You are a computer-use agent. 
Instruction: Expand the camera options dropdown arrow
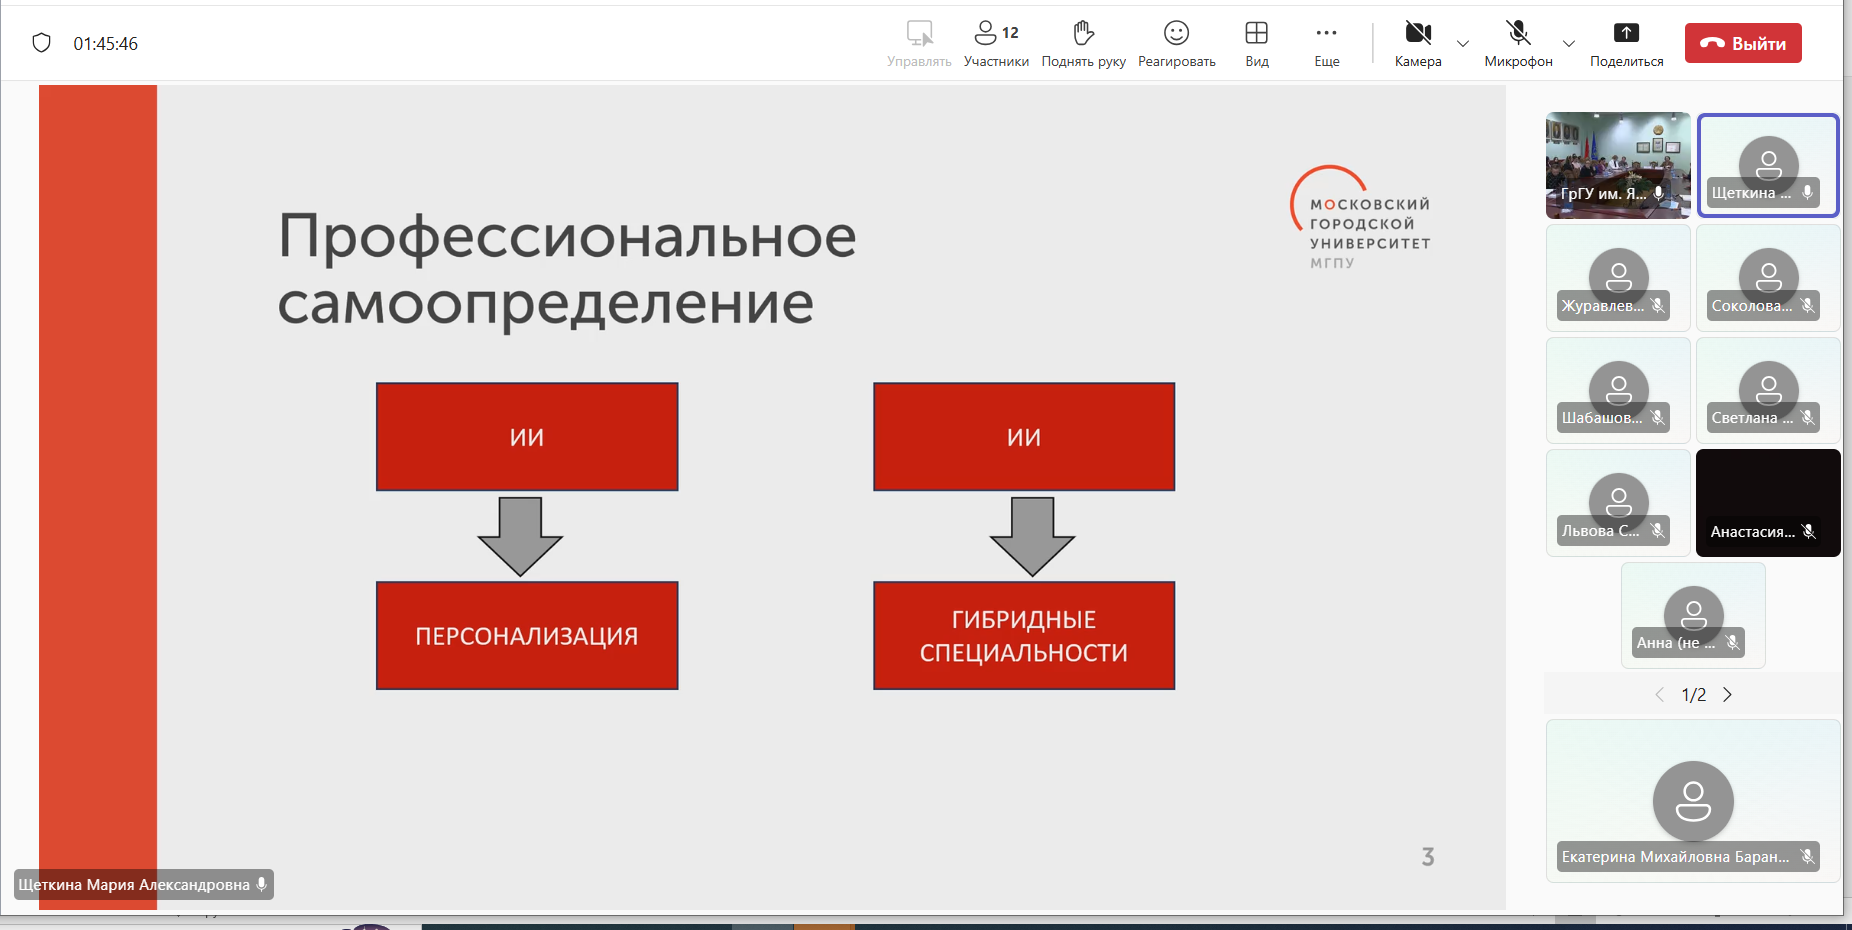point(1463,44)
